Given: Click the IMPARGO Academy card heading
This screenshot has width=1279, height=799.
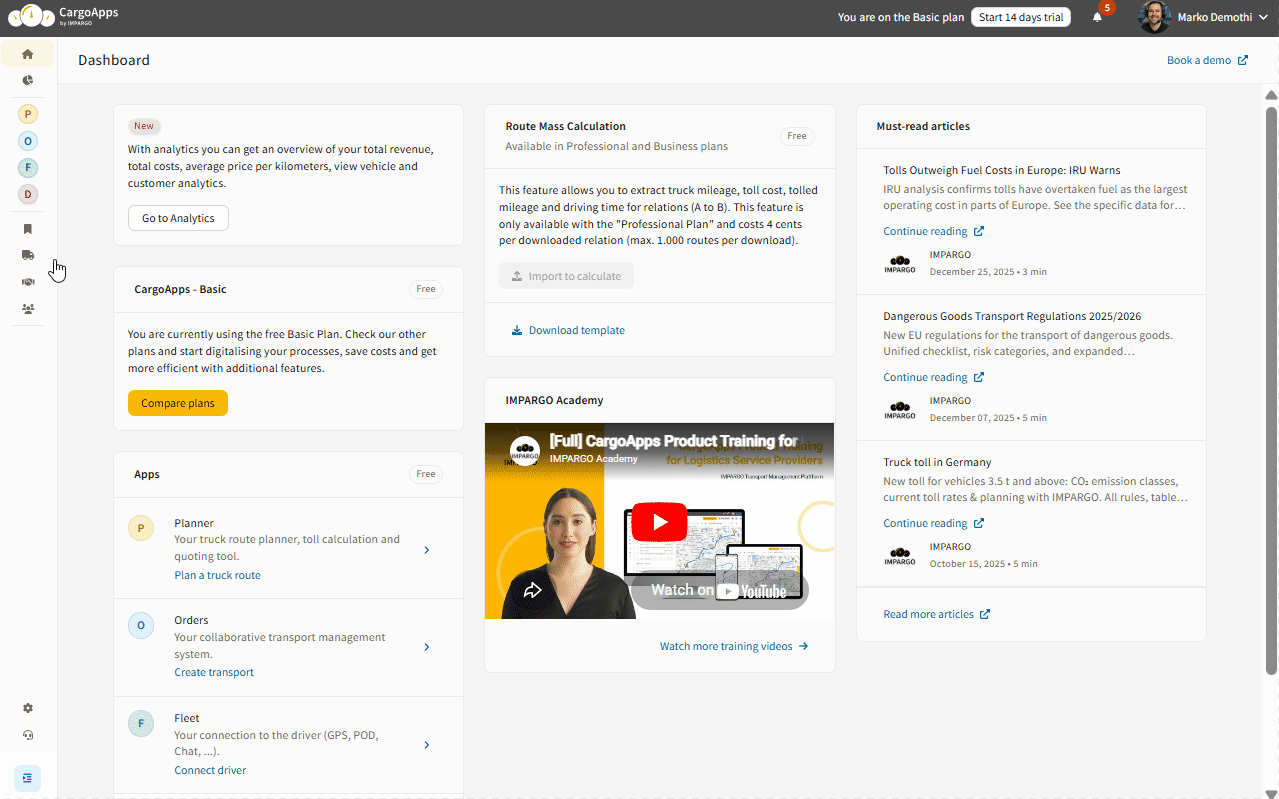Looking at the screenshot, I should (x=554, y=400).
